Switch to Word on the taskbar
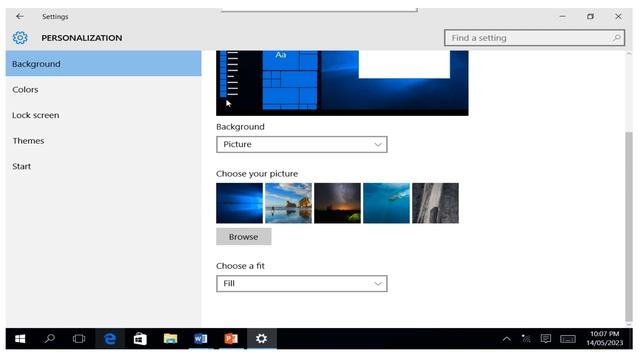The image size is (640, 360). tap(200, 339)
